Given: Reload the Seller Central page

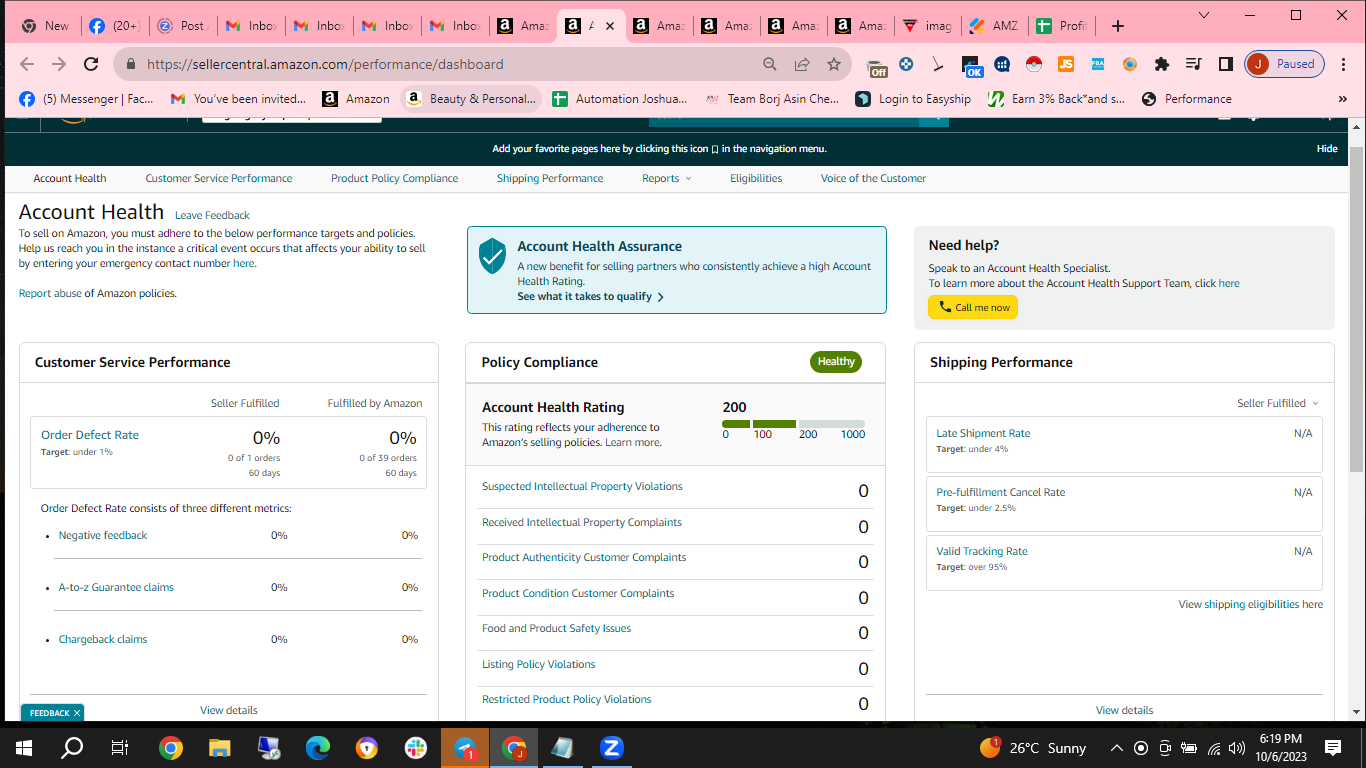Looking at the screenshot, I should click(91, 64).
